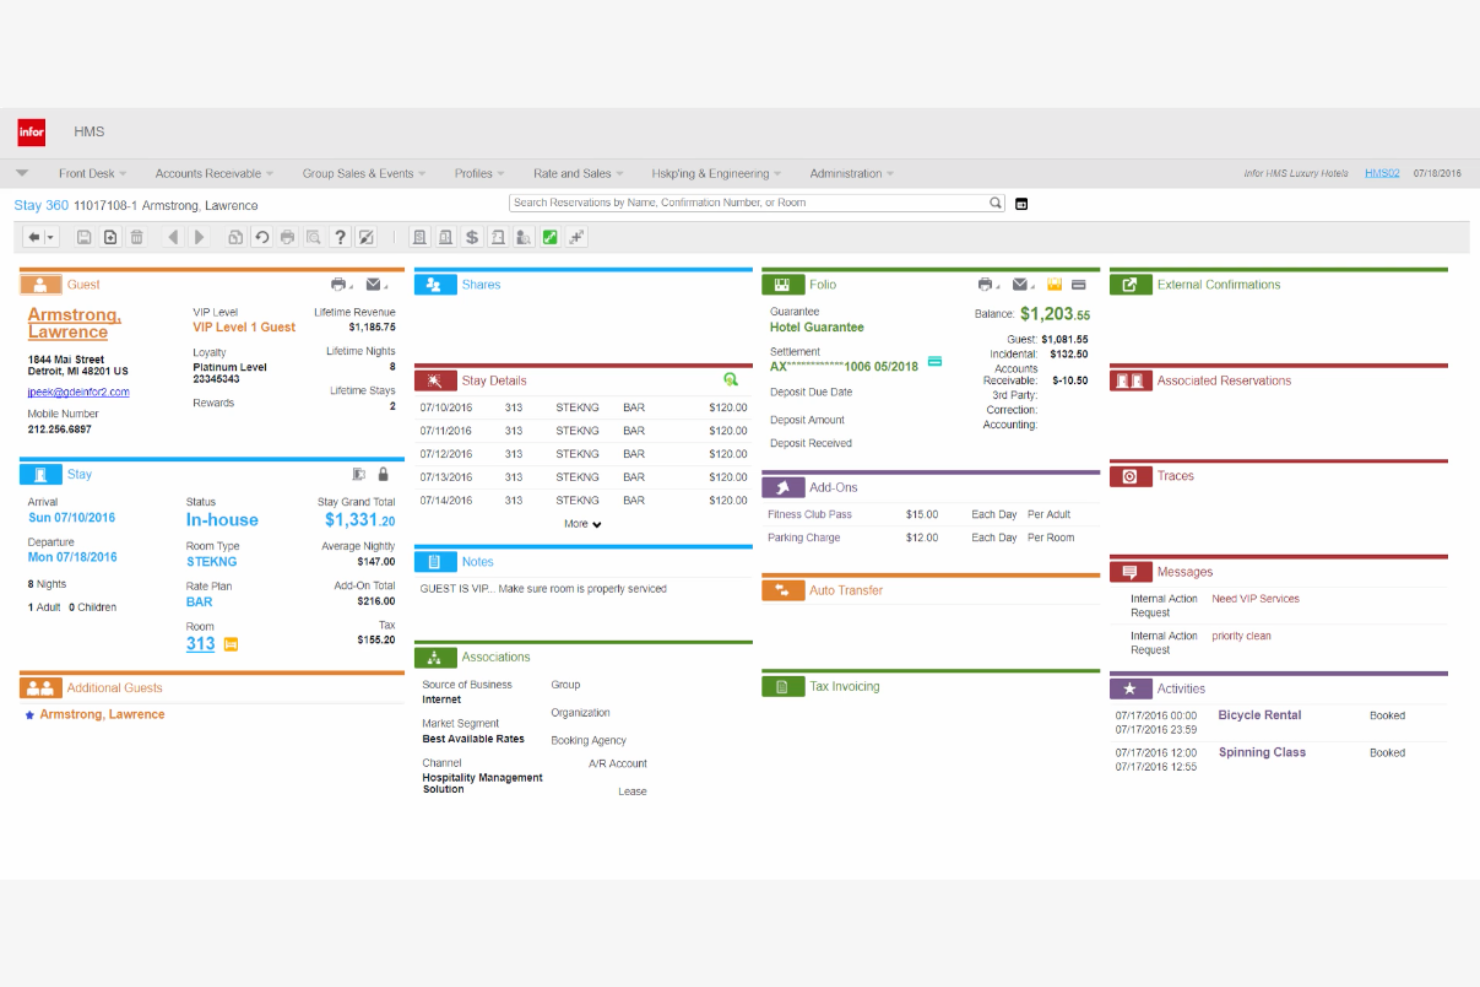Click the lock icon on the Stay panel

click(382, 473)
